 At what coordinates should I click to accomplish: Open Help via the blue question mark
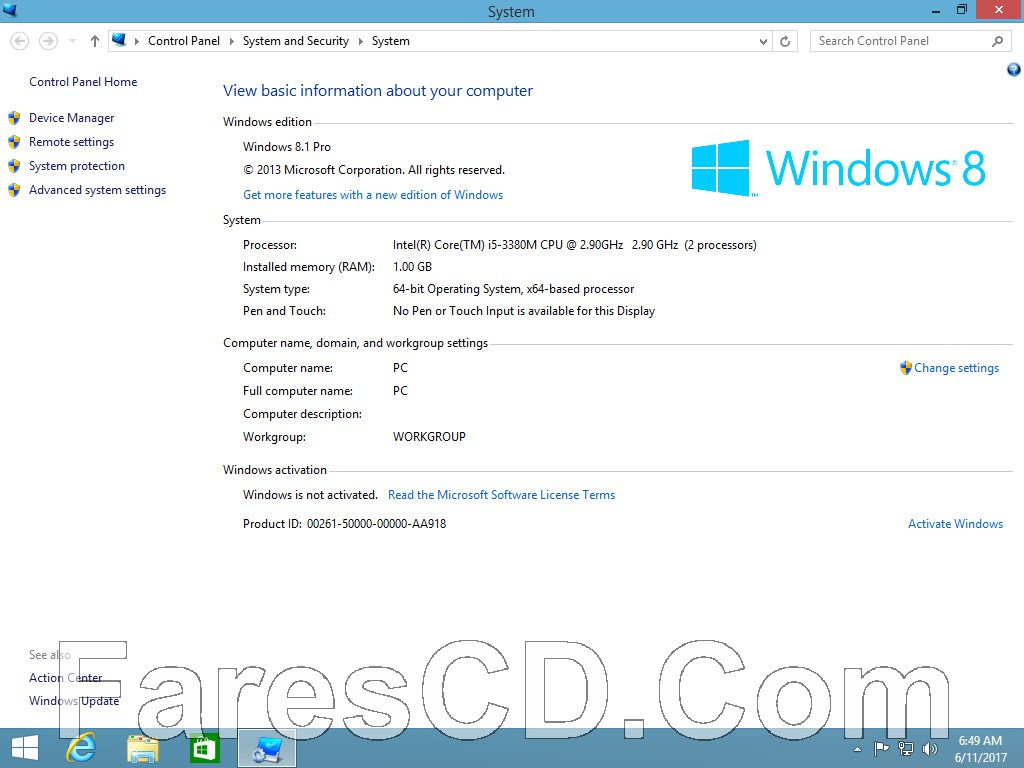1014,69
